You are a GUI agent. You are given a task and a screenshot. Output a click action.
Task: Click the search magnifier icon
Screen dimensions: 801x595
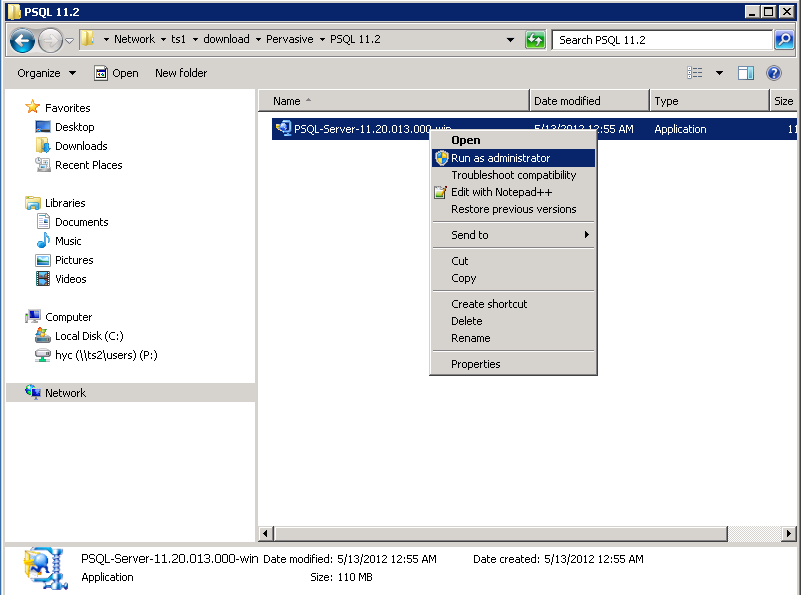point(784,40)
